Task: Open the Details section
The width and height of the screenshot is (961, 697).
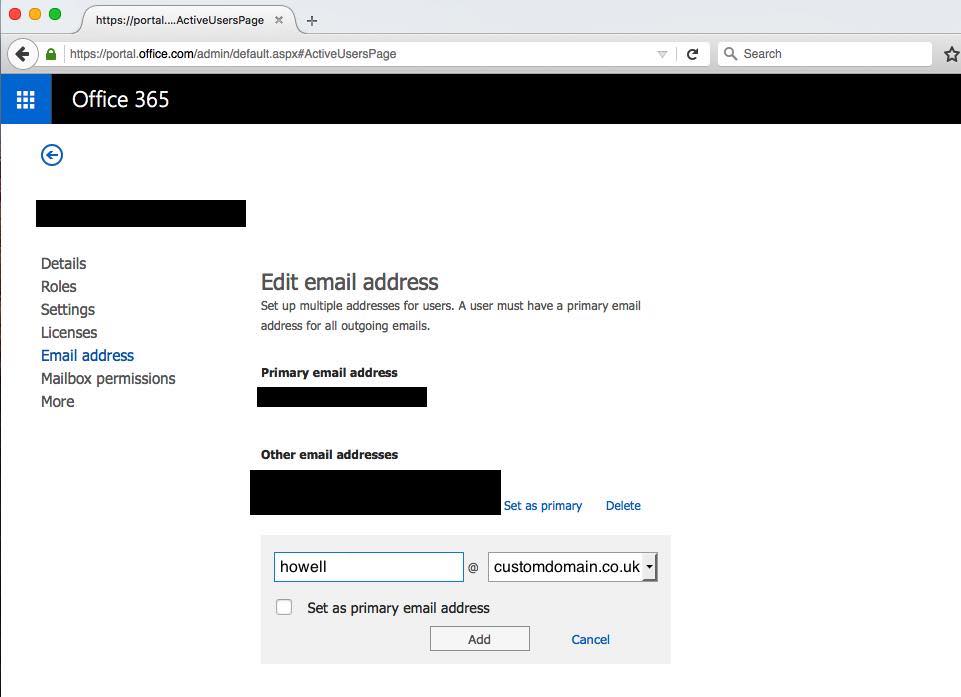Action: click(64, 264)
